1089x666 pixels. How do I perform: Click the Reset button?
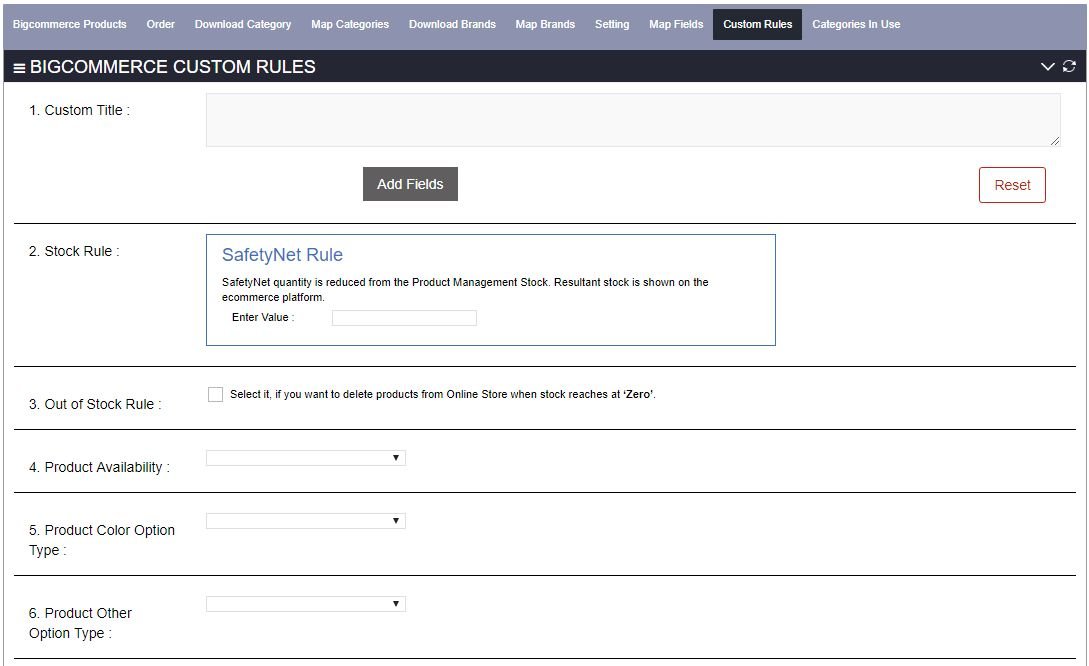click(x=1012, y=185)
